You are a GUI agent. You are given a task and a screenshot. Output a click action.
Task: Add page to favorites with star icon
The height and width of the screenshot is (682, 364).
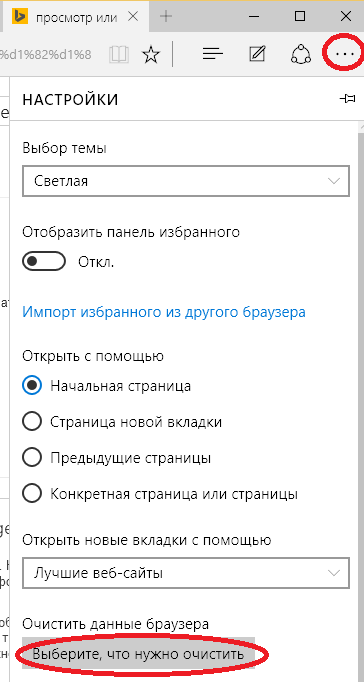pos(151,54)
